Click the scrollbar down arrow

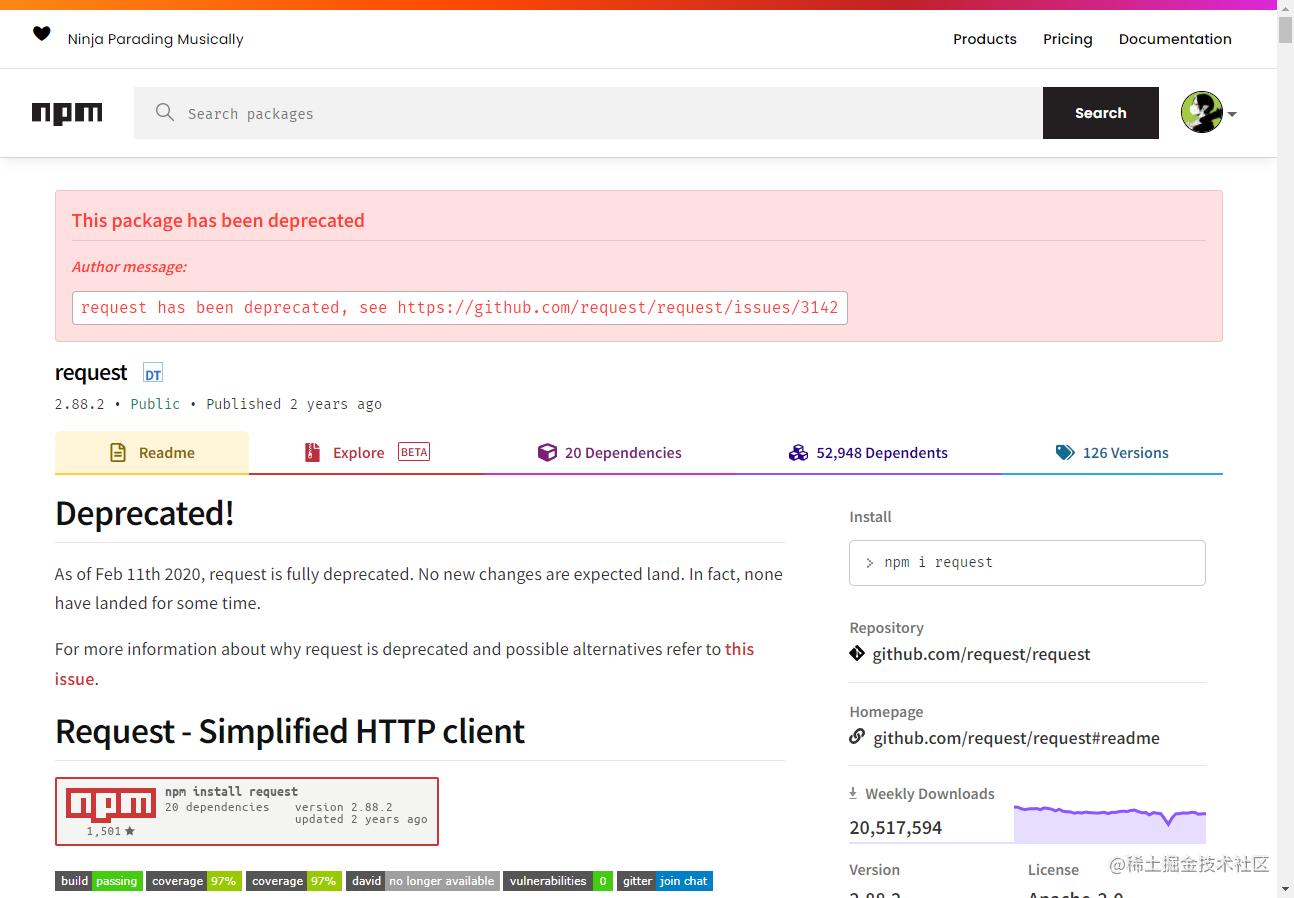point(1285,889)
